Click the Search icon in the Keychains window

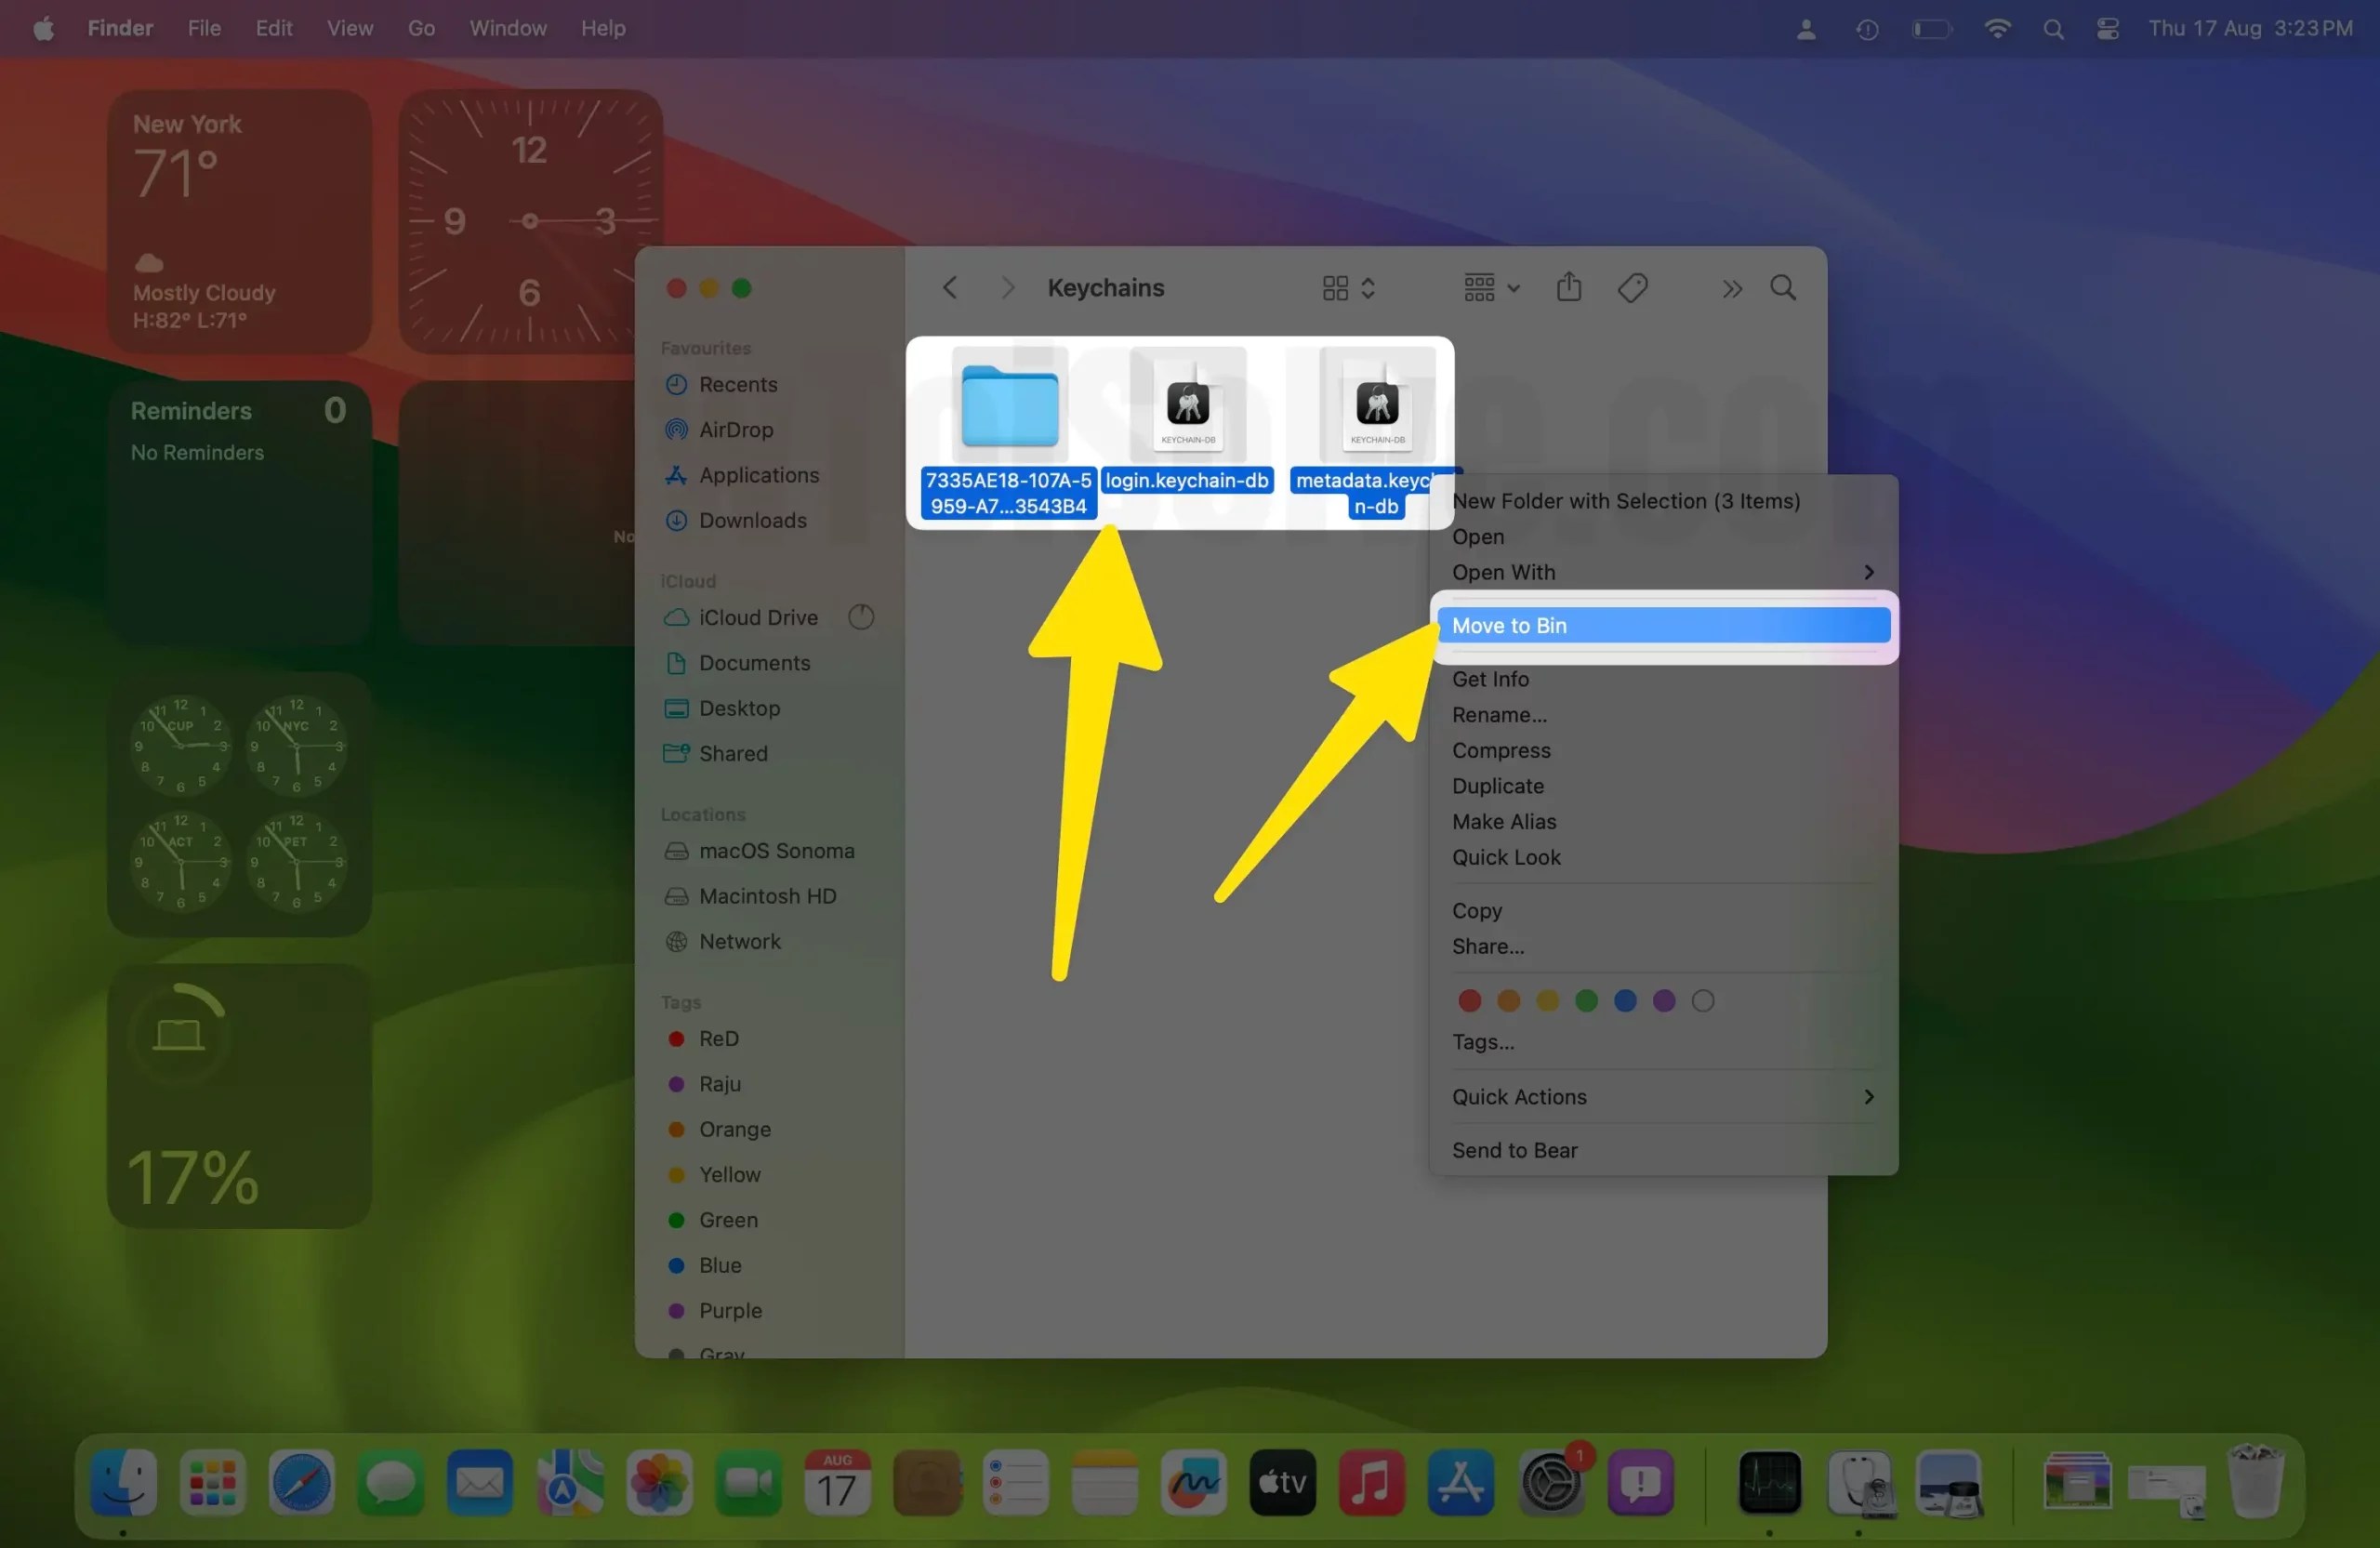1784,288
